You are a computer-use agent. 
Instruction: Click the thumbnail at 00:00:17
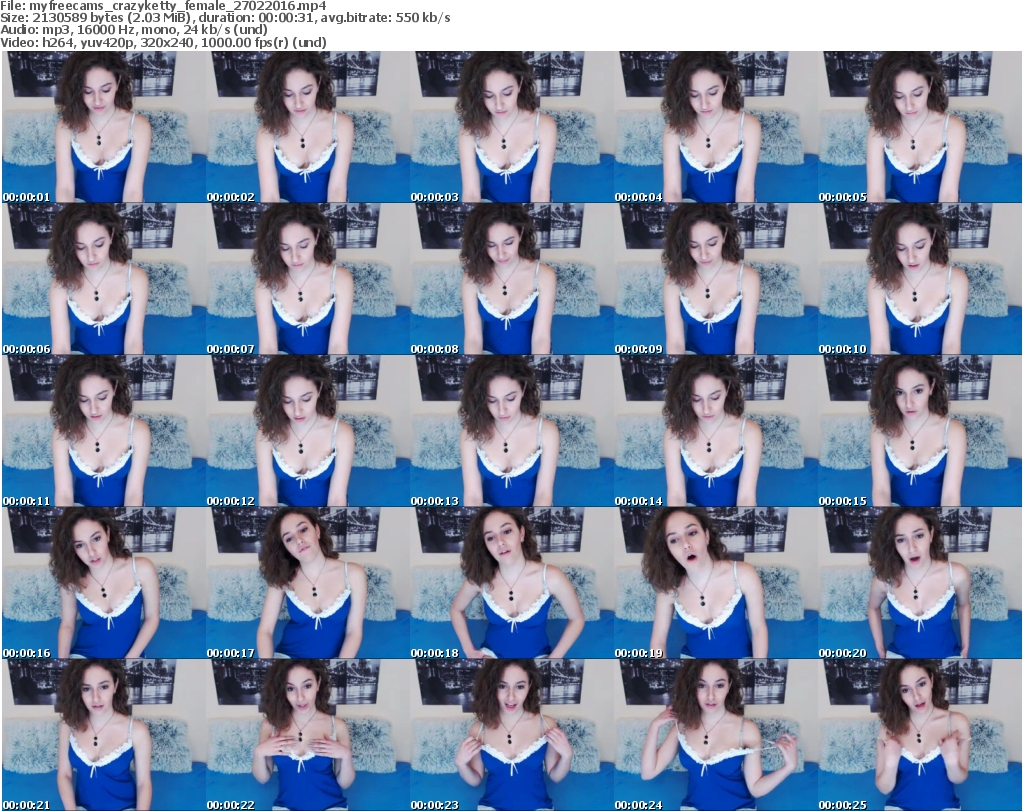click(307, 583)
